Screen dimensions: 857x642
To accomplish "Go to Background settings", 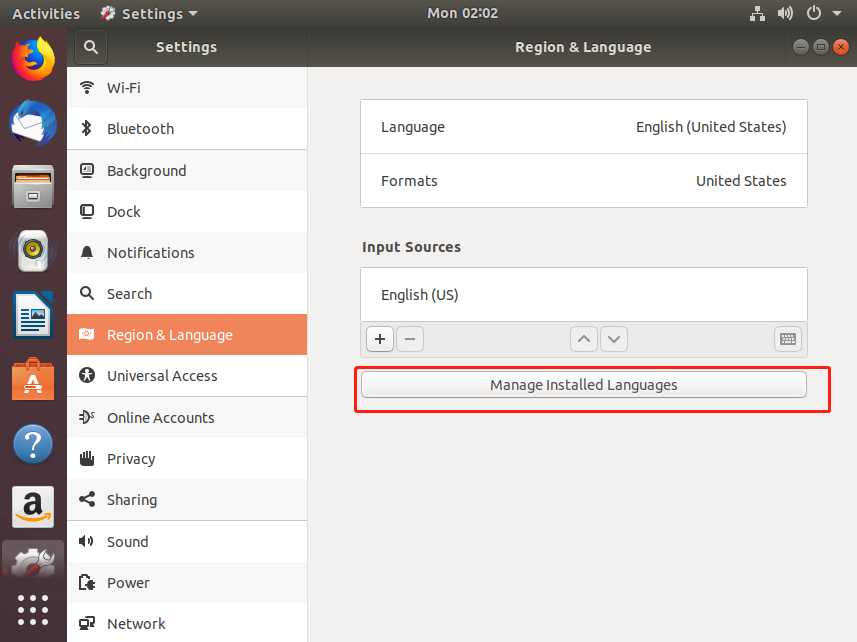I will coord(187,170).
